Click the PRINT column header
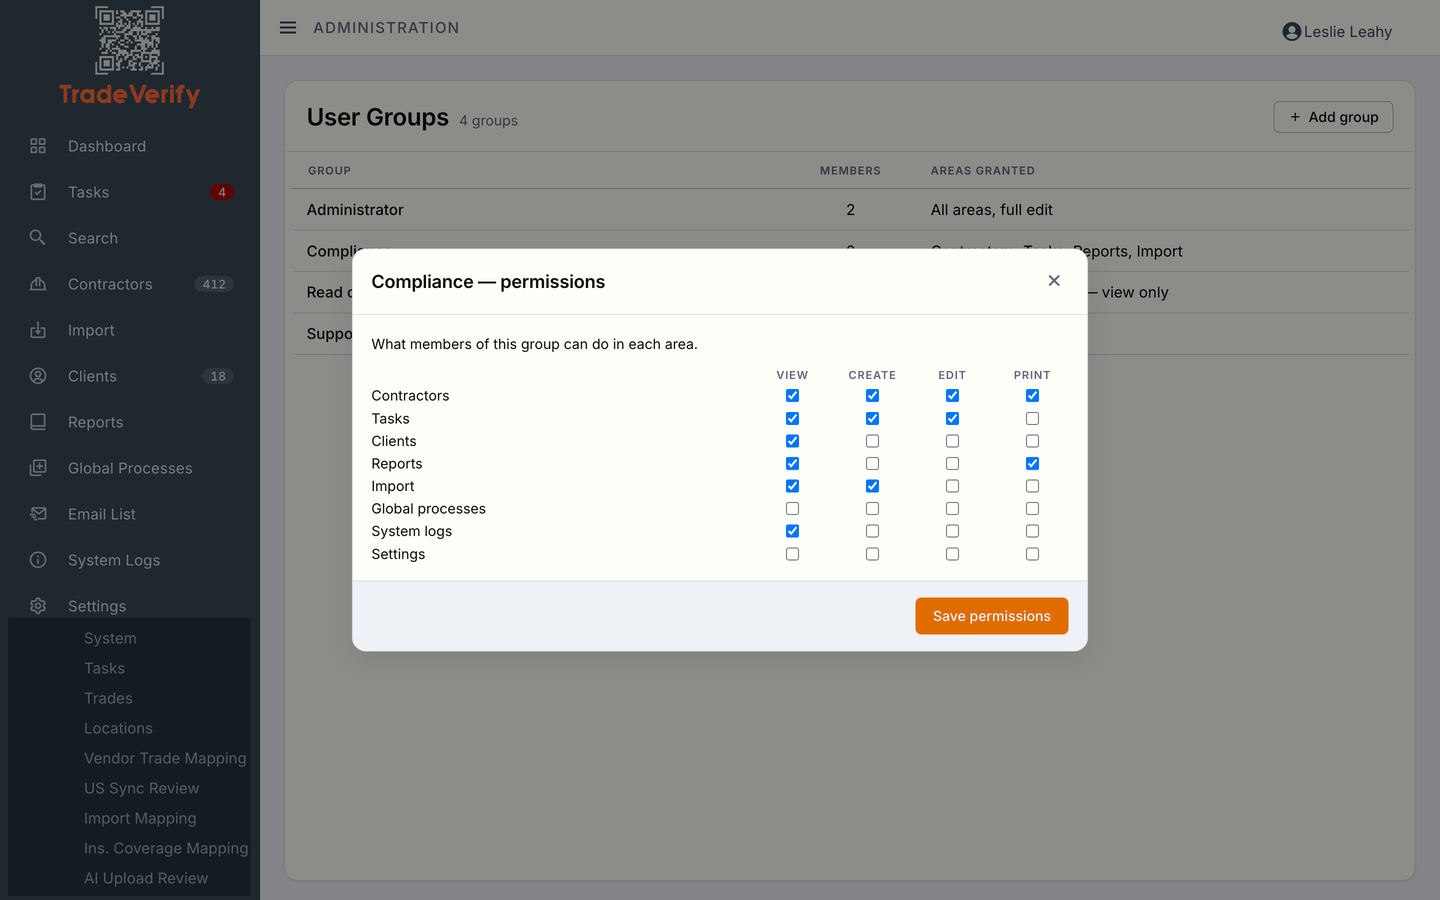Viewport: 1440px width, 900px height. click(x=1032, y=375)
